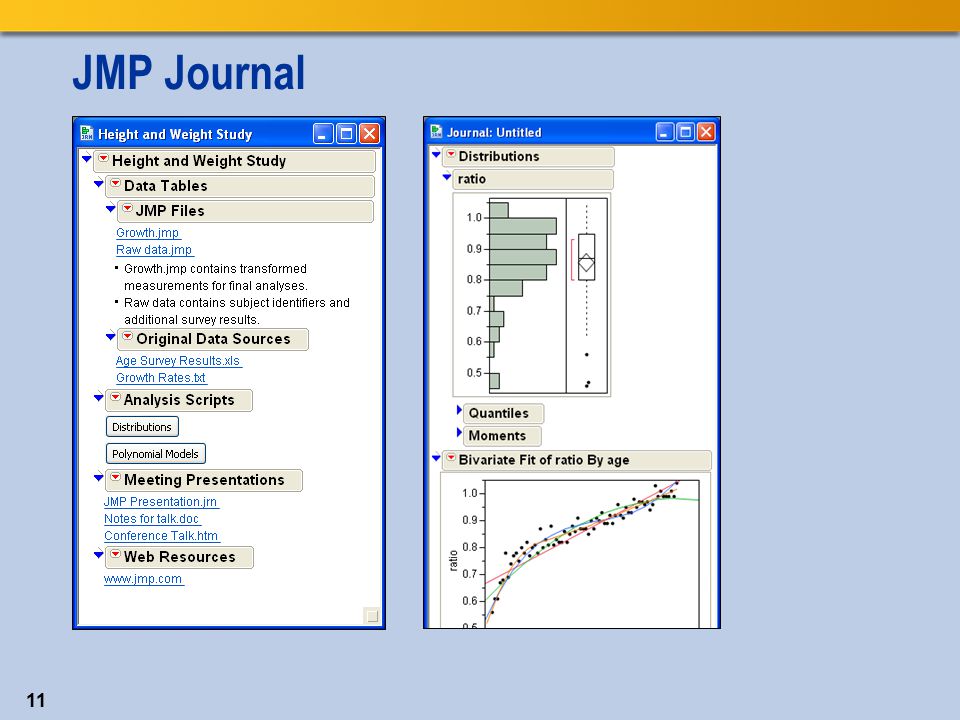
Task: Click journal icon in Height and Weight Study title bar
Action: pyautogui.click(x=87, y=133)
